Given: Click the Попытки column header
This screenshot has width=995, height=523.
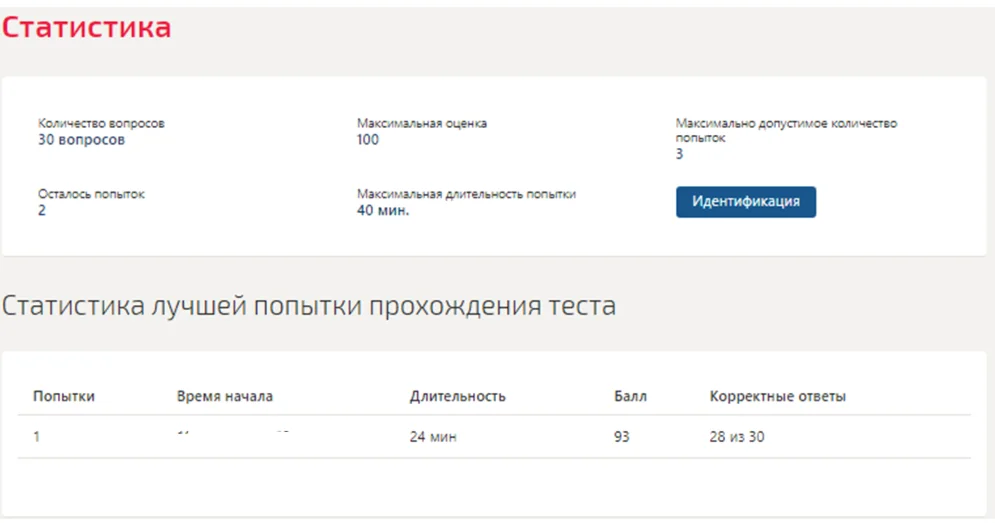Looking at the screenshot, I should (x=63, y=396).
